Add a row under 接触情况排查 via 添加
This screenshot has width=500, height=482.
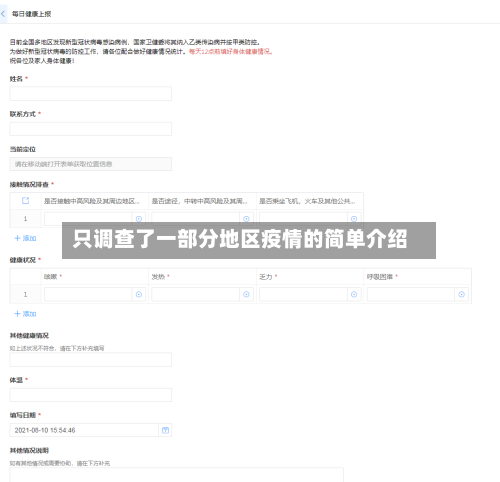pyautogui.click(x=25, y=238)
